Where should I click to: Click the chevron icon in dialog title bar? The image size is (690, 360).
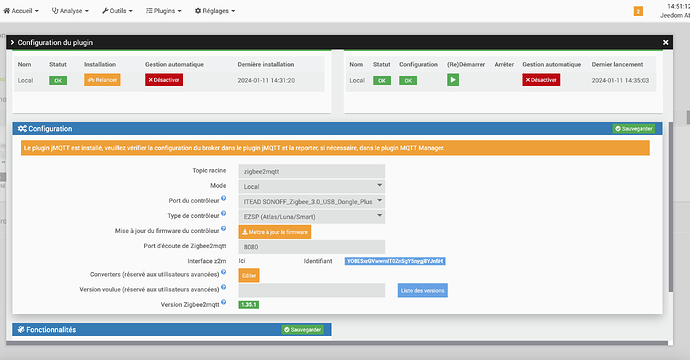pyautogui.click(x=12, y=42)
